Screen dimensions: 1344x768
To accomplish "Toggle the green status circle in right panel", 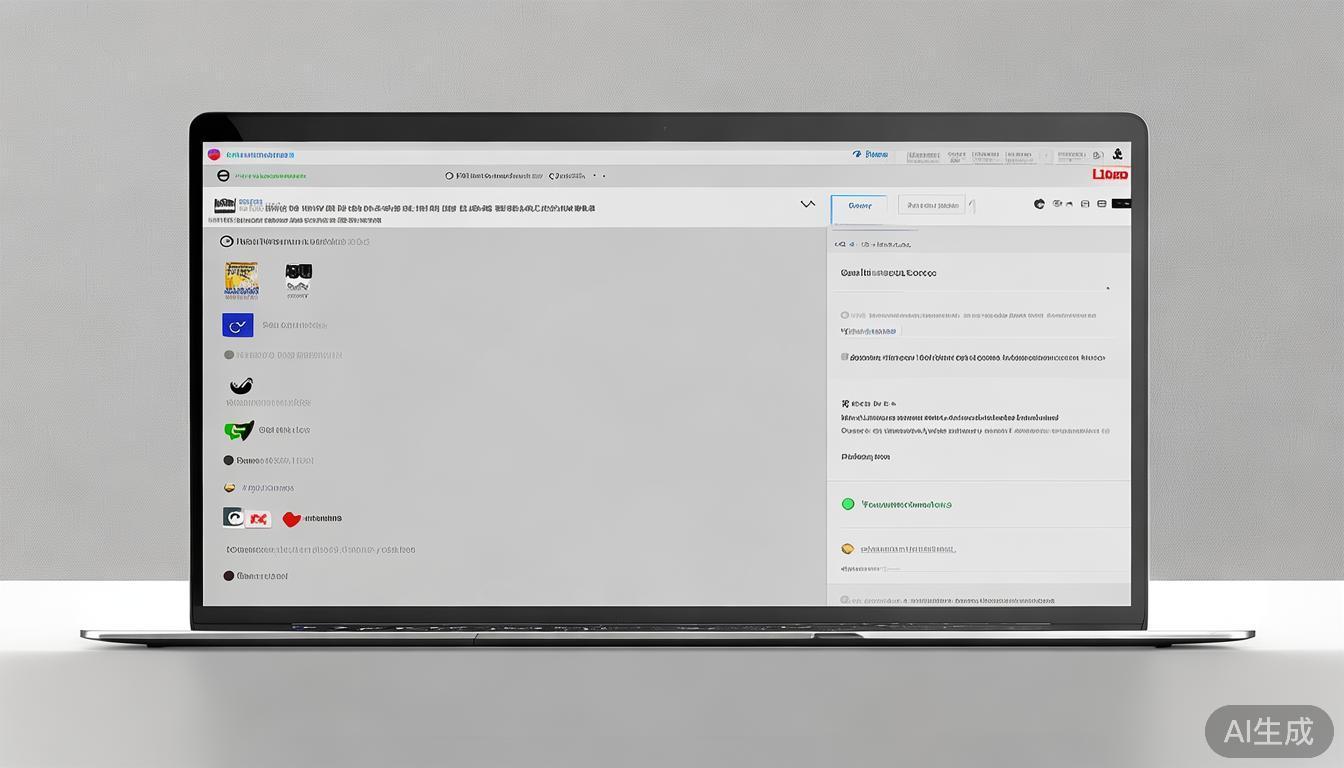I will coord(848,504).
